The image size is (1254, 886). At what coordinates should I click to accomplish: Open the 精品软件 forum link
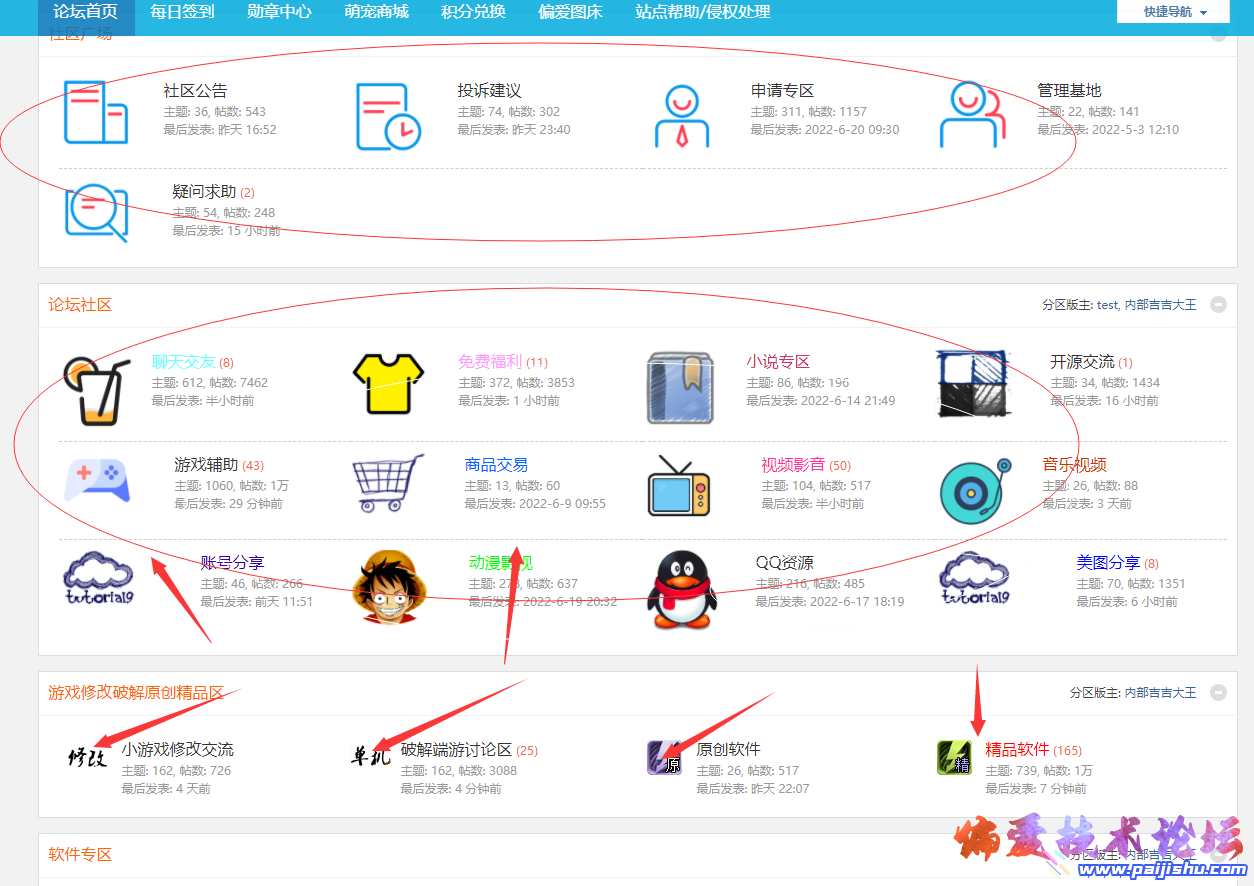(1017, 749)
